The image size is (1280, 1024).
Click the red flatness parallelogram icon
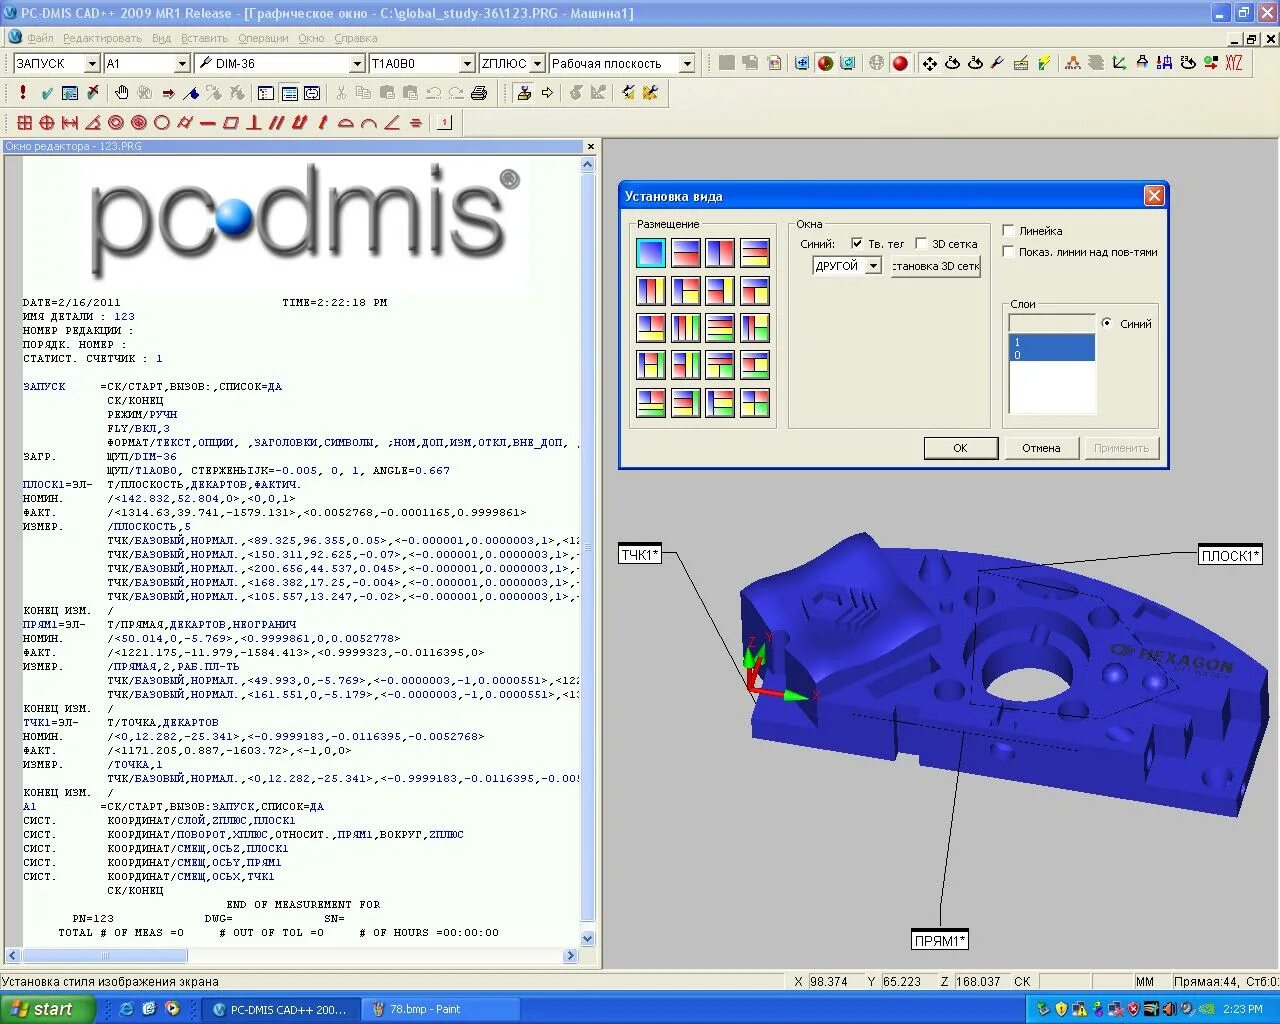click(x=231, y=123)
